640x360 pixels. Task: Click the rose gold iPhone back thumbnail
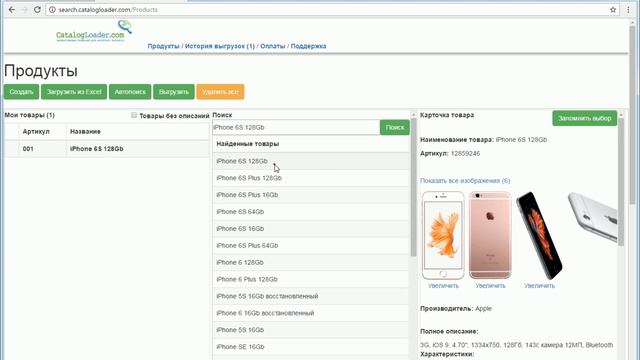point(490,235)
